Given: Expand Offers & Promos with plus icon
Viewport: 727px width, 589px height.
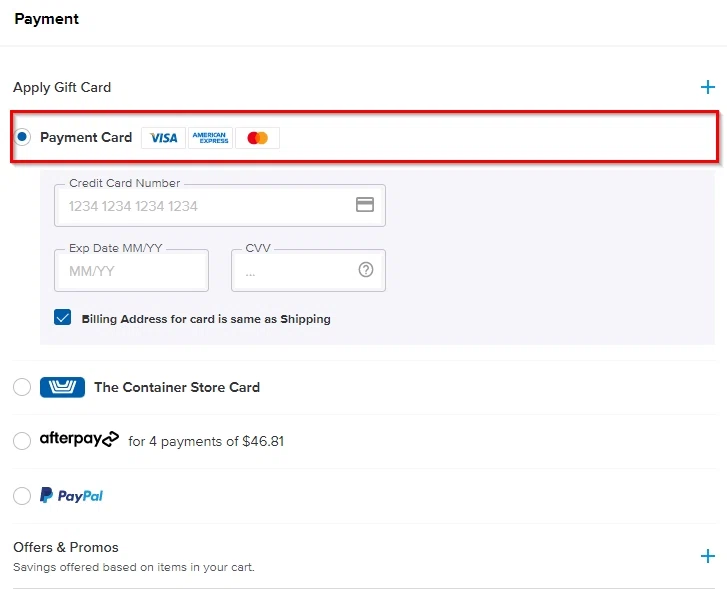Looking at the screenshot, I should click(708, 556).
